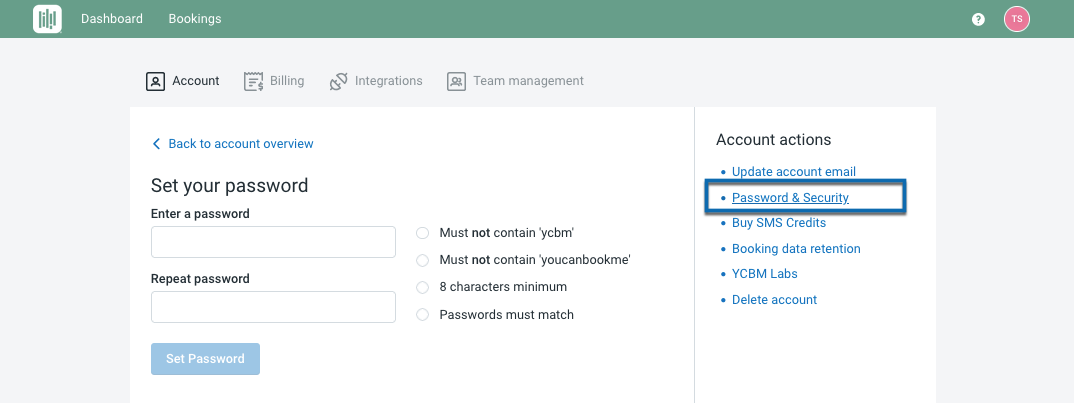Click the Billing invoice icon

point(254,81)
